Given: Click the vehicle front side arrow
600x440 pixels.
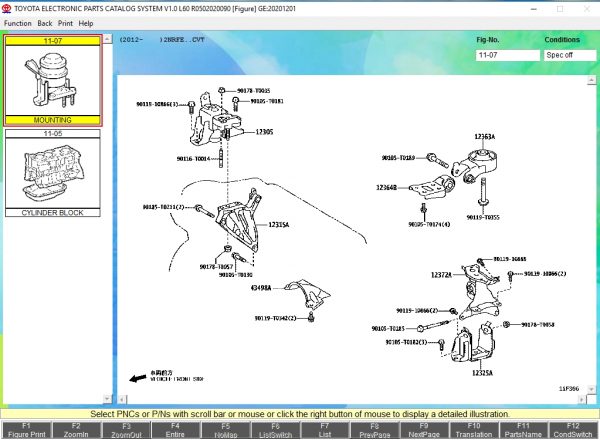Looking at the screenshot, I should pyautogui.click(x=138, y=378).
